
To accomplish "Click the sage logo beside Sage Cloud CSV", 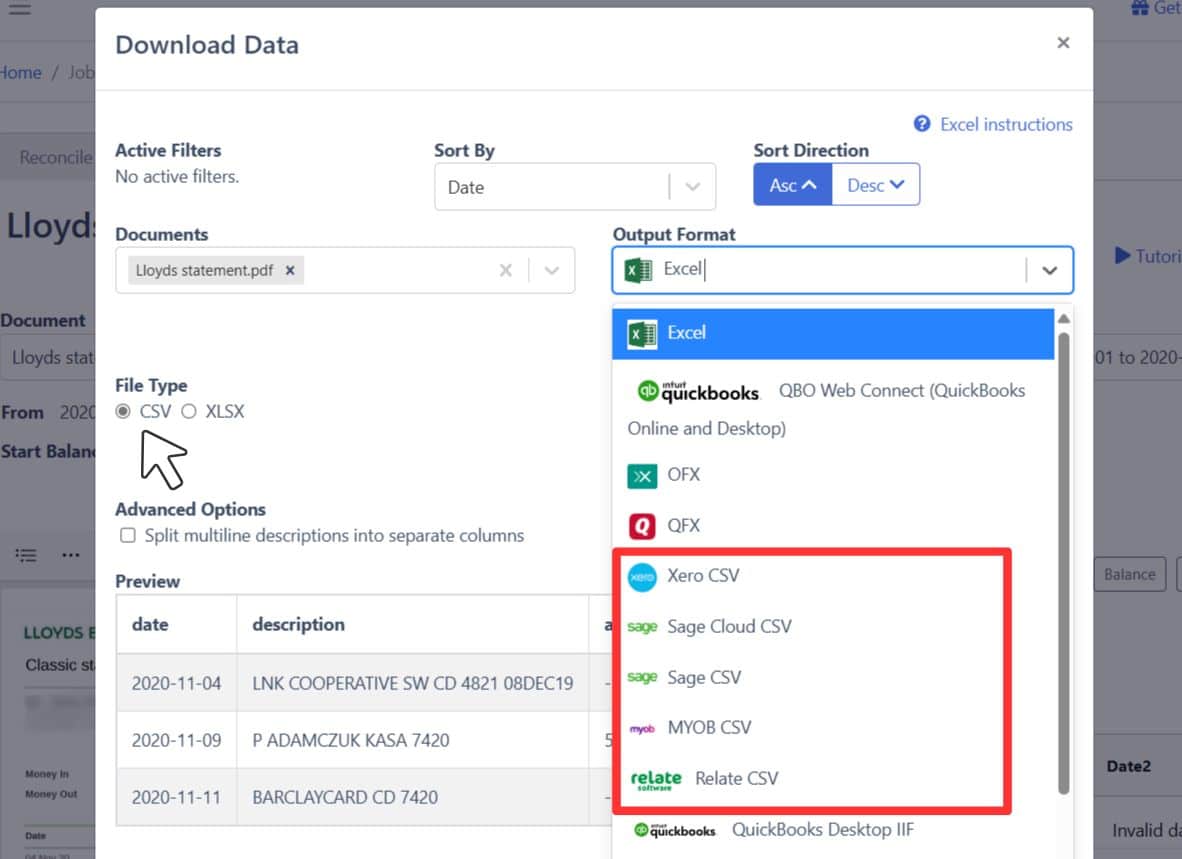I will tap(642, 627).
